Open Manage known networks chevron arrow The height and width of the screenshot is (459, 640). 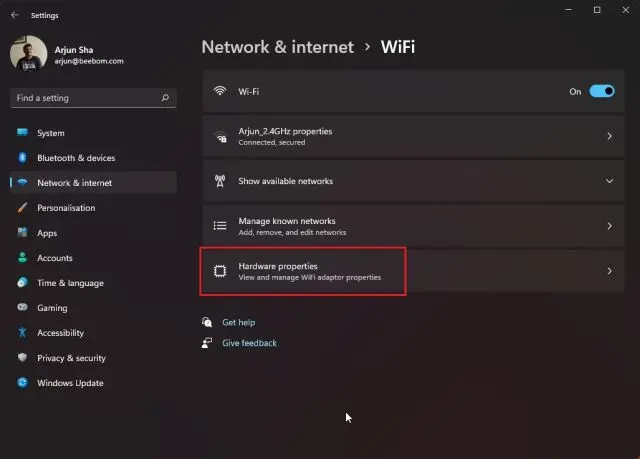pyautogui.click(x=609, y=226)
